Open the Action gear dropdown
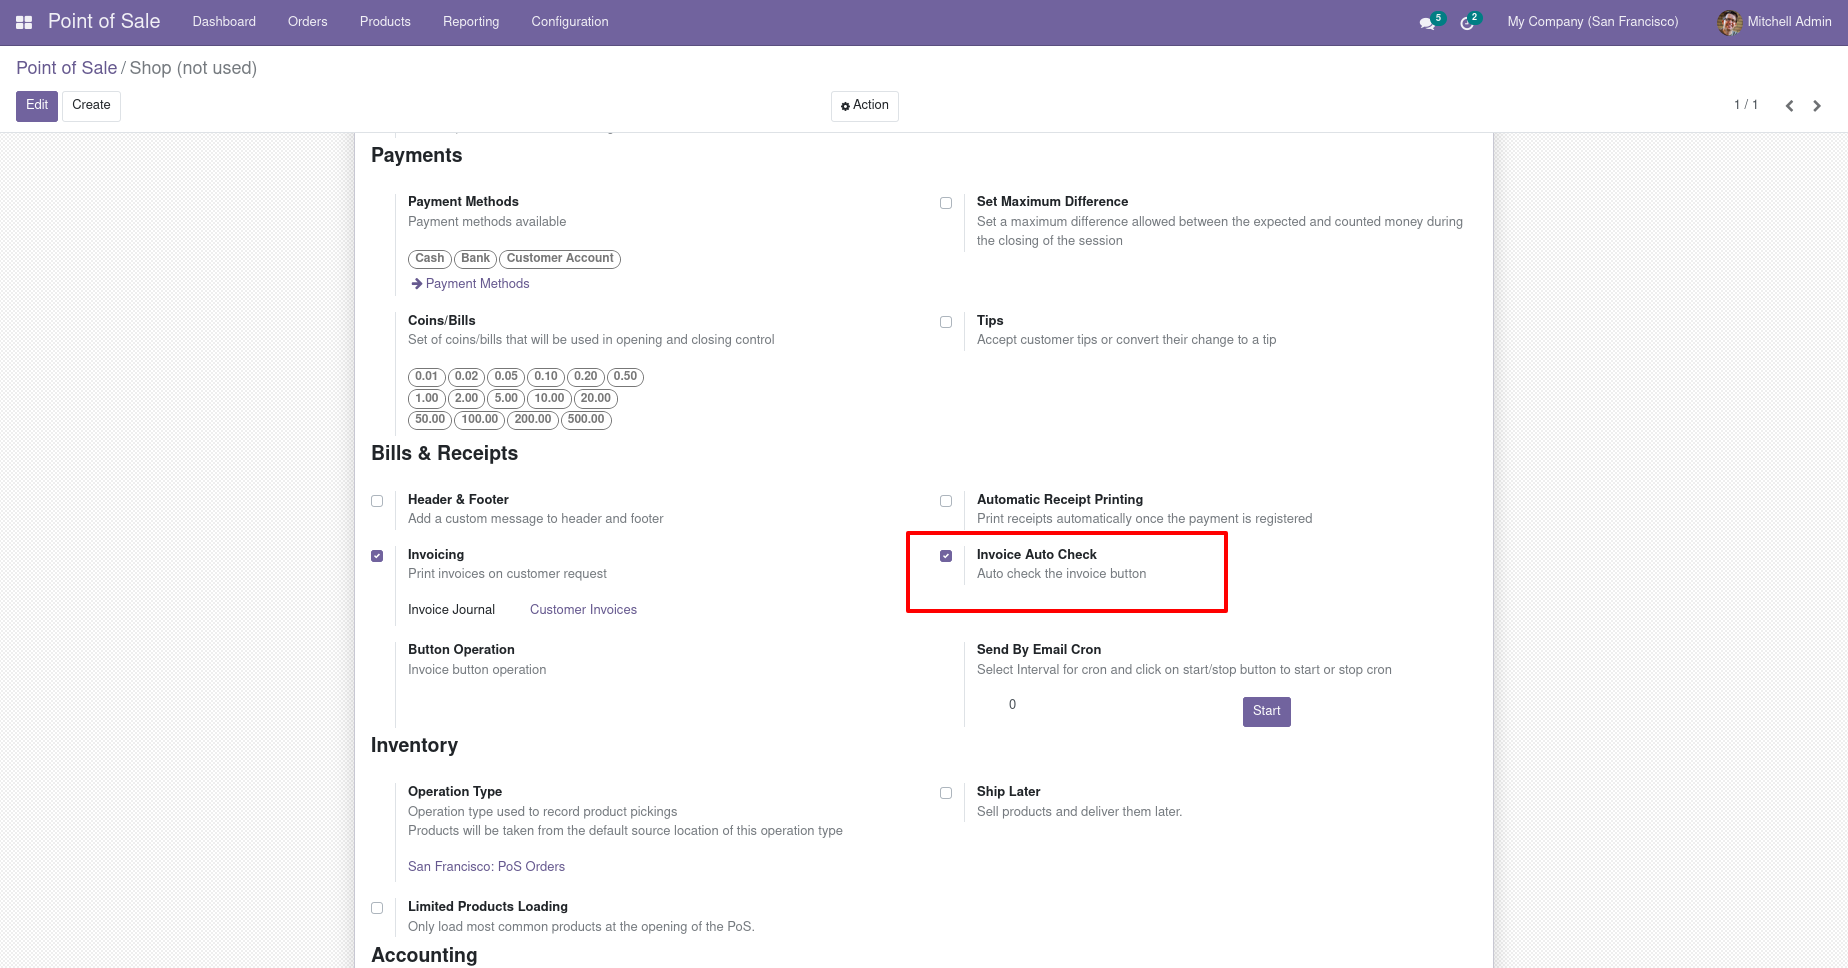 864,106
